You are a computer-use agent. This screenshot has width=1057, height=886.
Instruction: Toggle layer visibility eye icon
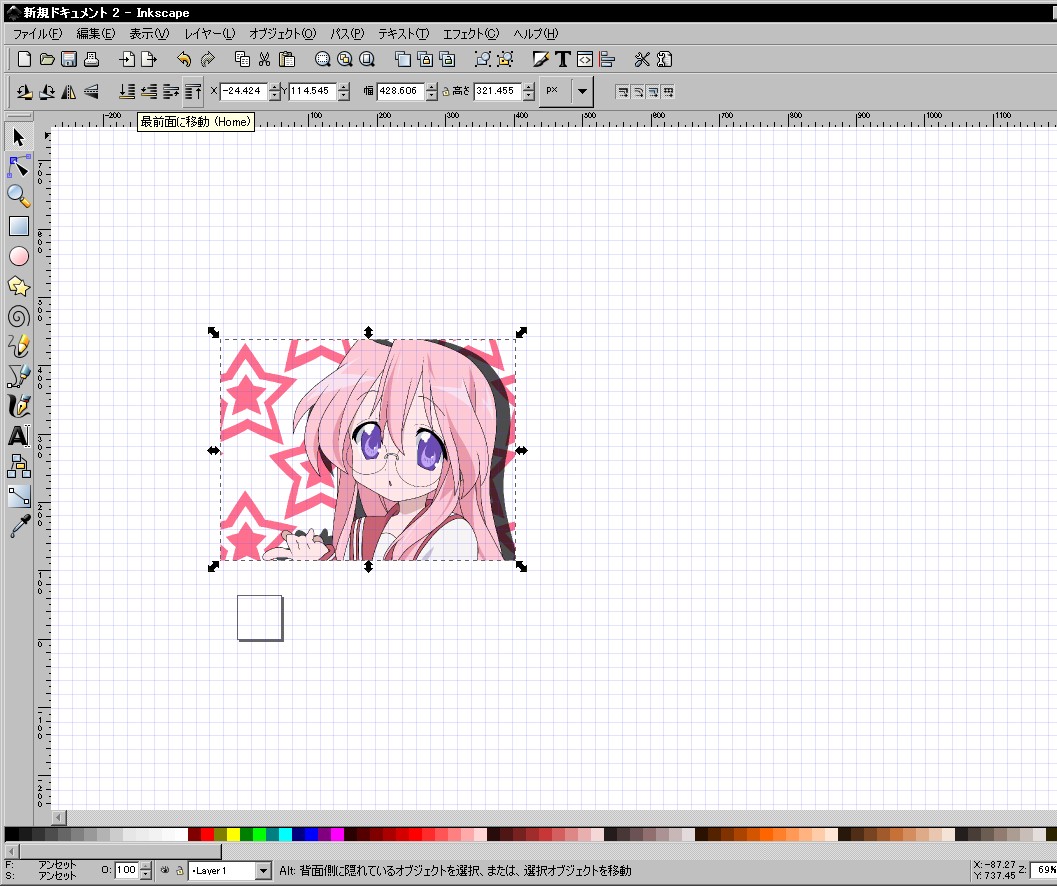(165, 870)
